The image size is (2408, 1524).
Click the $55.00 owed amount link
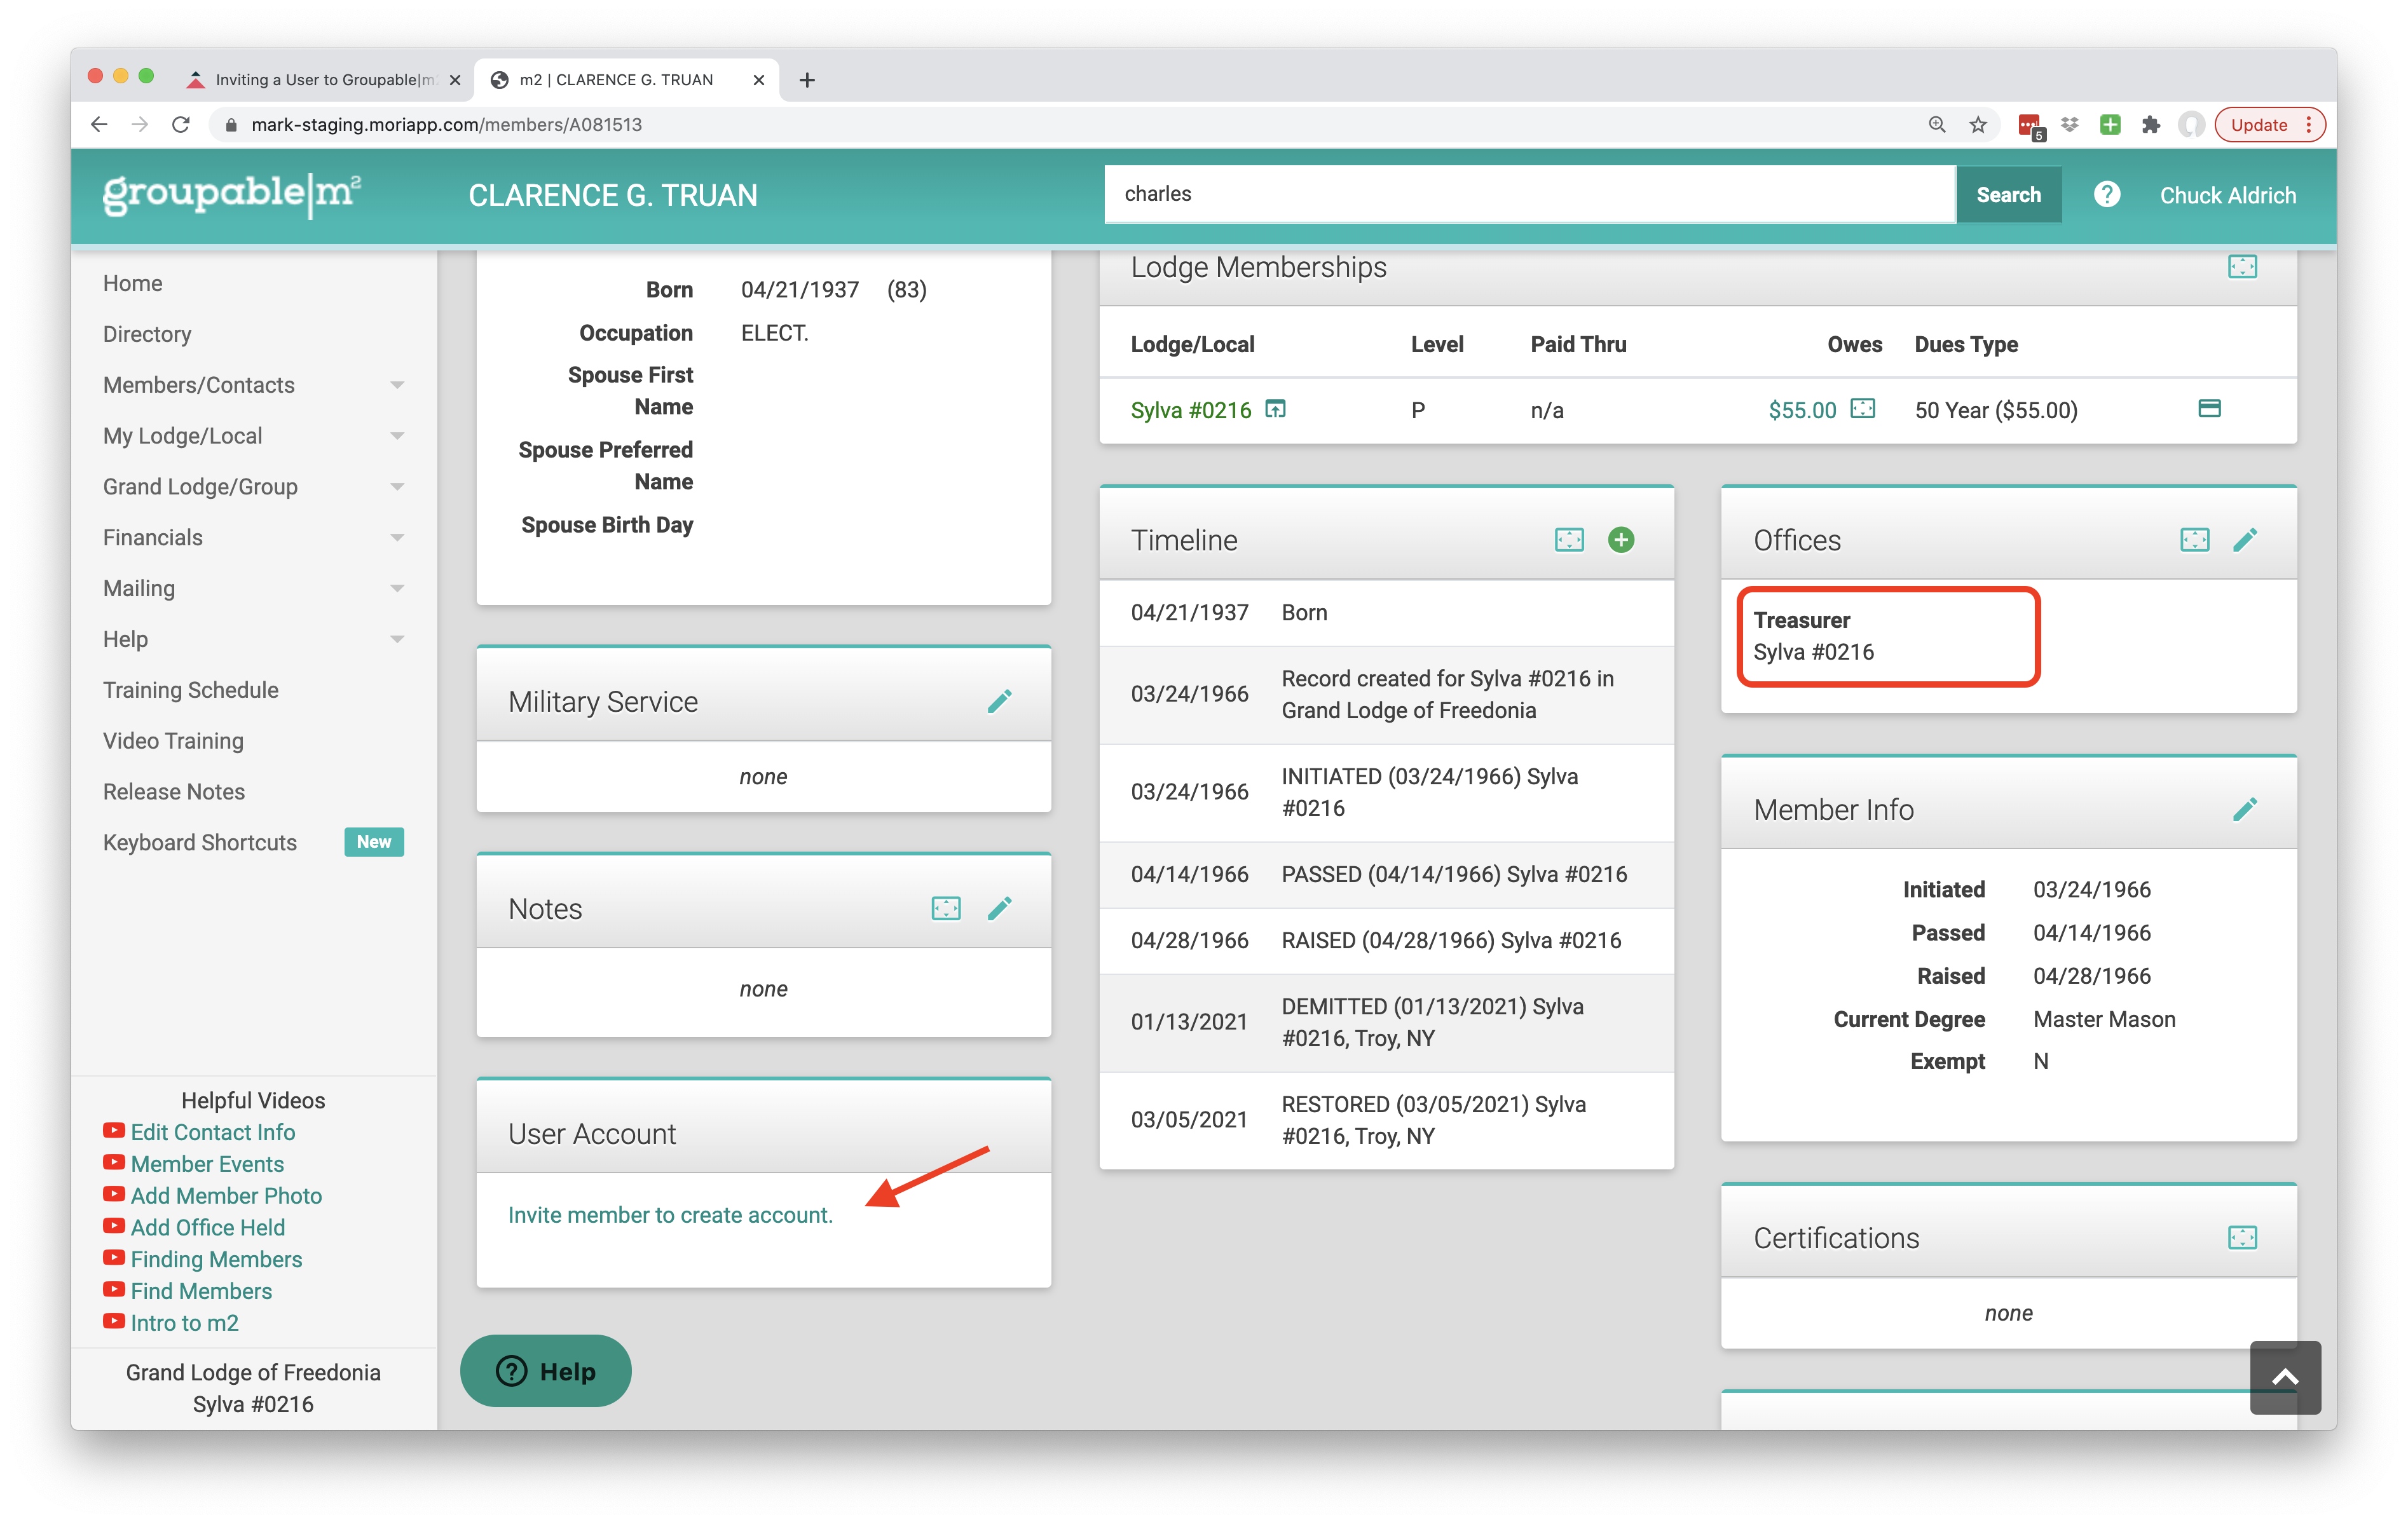1802,410
